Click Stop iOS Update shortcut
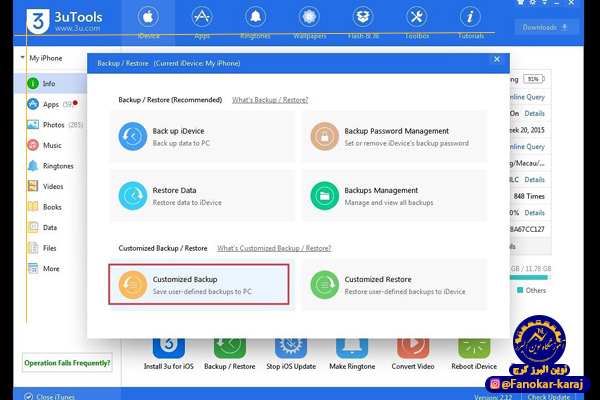Image resolution: width=600 pixels, height=400 pixels. point(291,352)
